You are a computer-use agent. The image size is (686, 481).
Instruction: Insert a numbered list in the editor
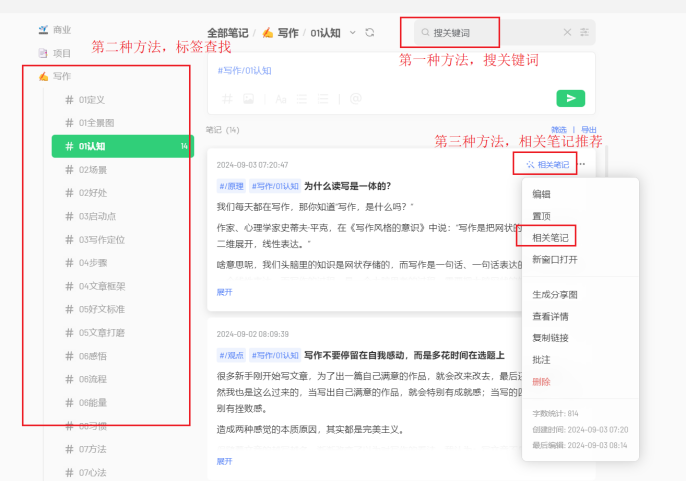[x=323, y=99]
